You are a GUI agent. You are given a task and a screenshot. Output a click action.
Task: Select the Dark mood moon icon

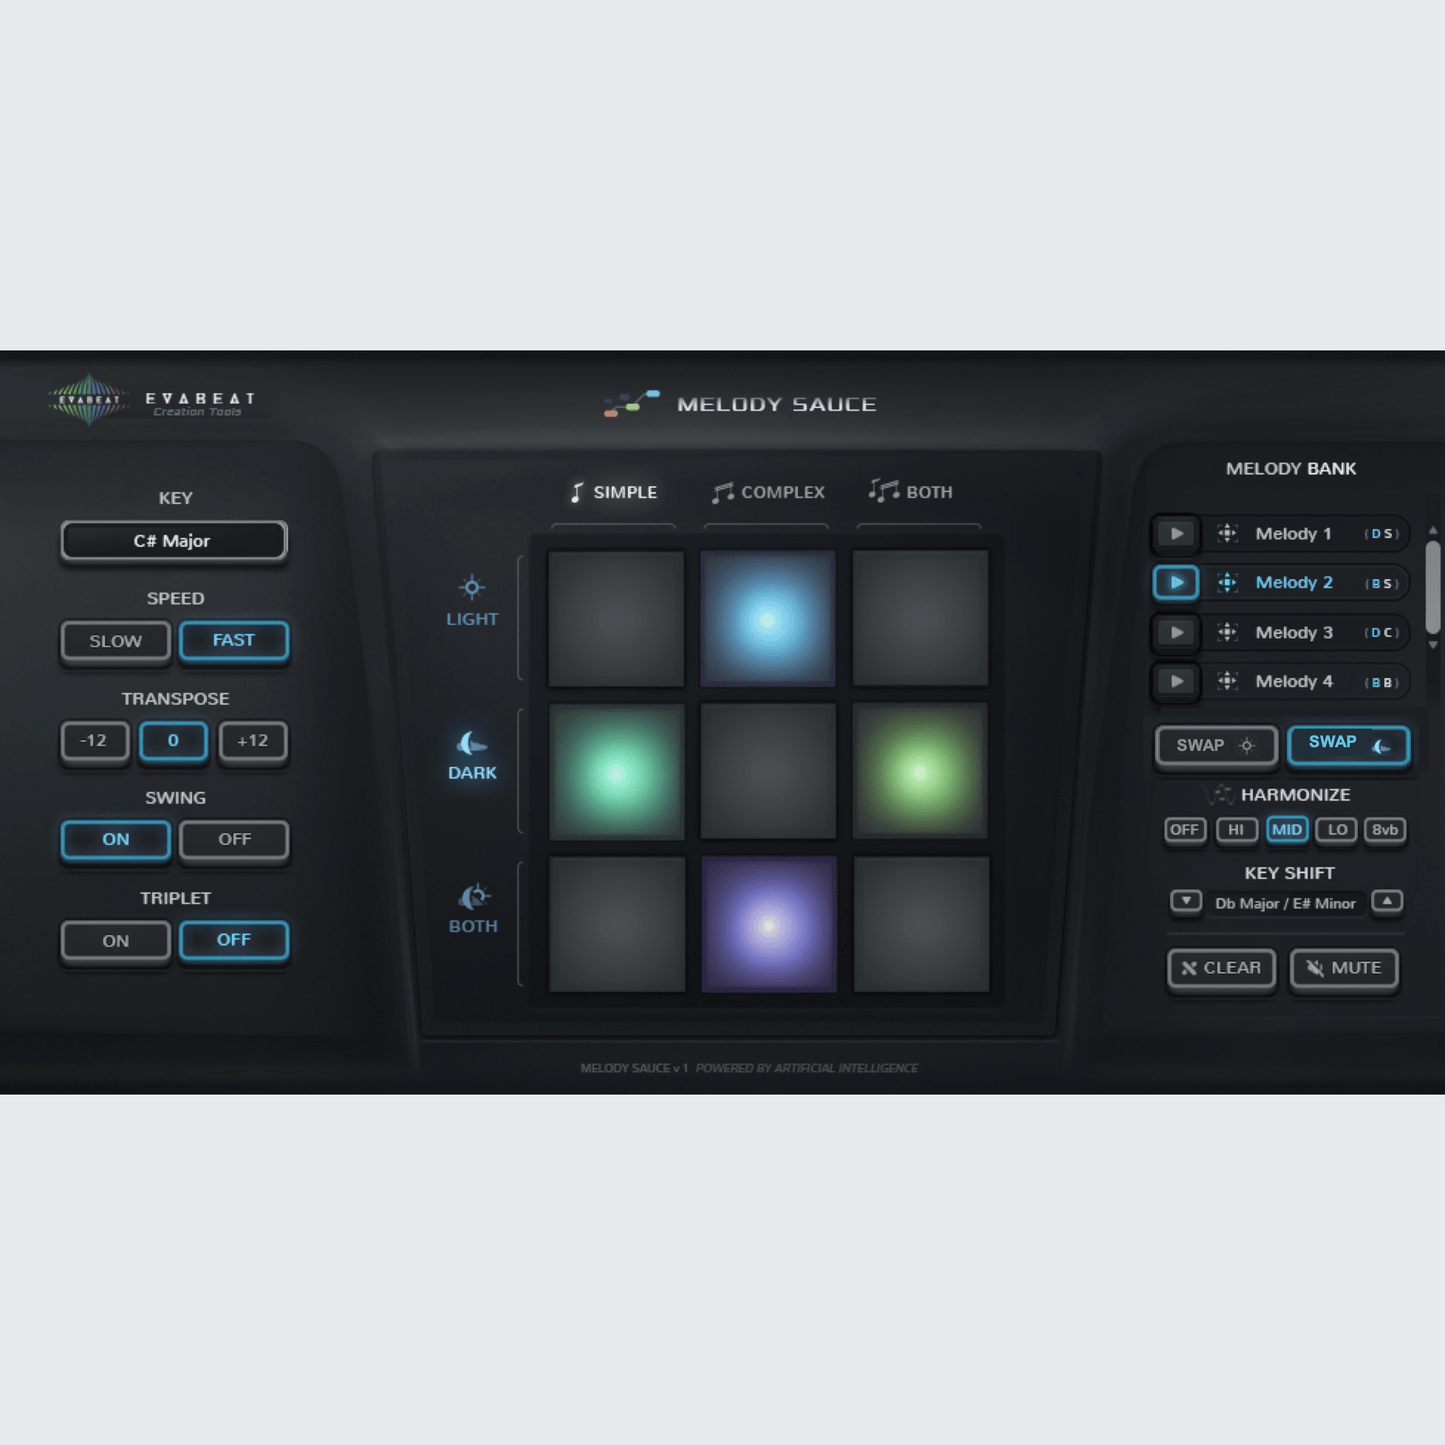point(471,743)
